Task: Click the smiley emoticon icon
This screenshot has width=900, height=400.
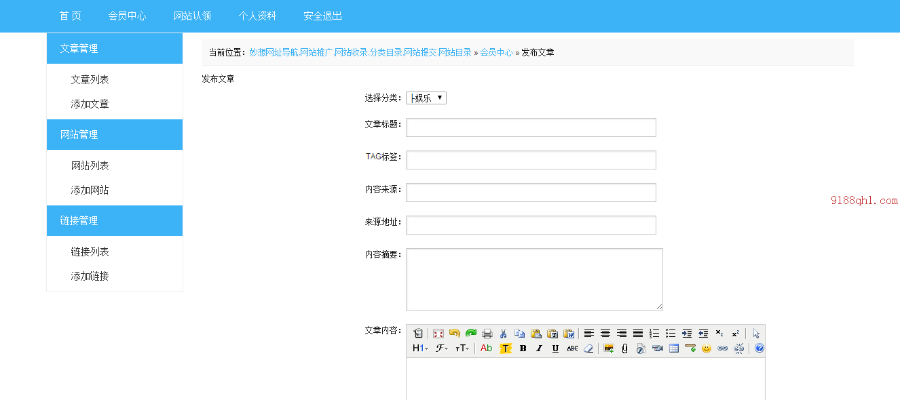Action: click(707, 348)
